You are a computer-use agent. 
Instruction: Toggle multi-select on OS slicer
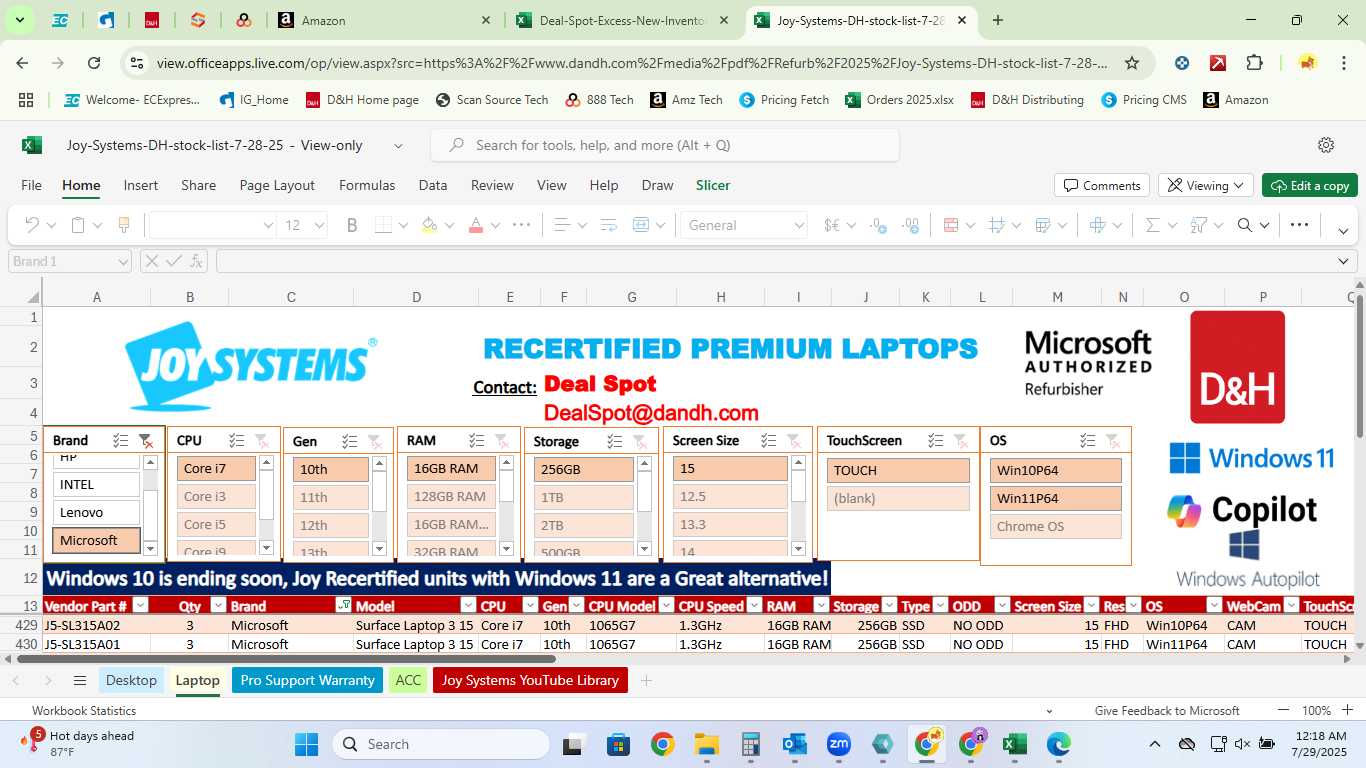point(1088,440)
